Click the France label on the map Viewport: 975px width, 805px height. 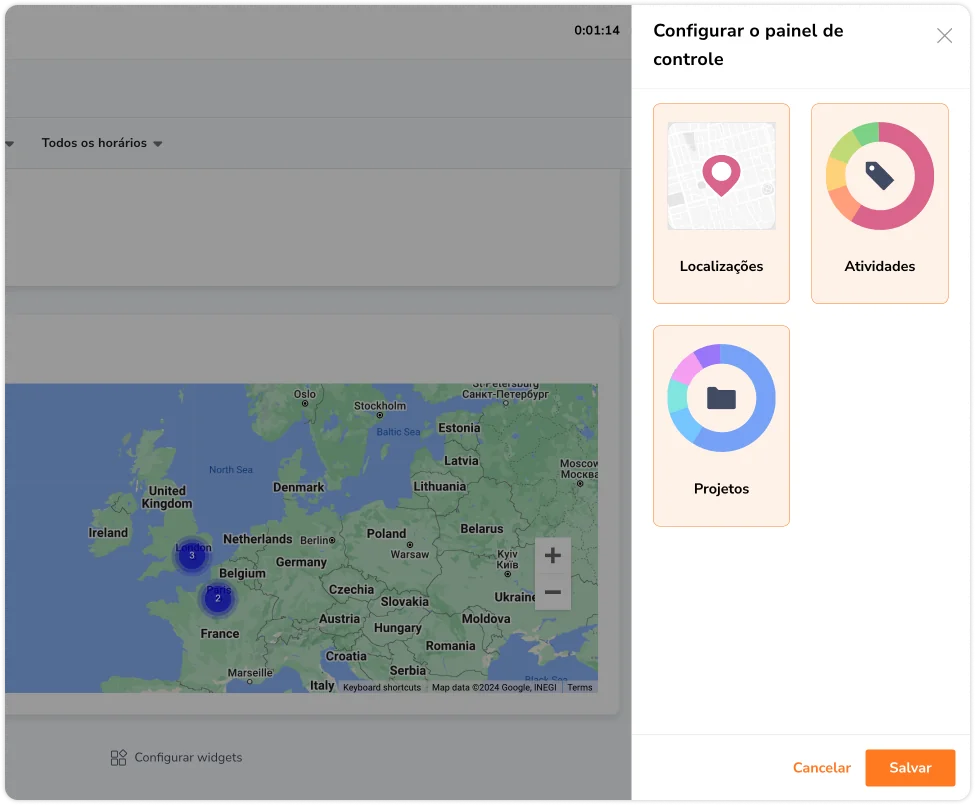pyautogui.click(x=219, y=633)
